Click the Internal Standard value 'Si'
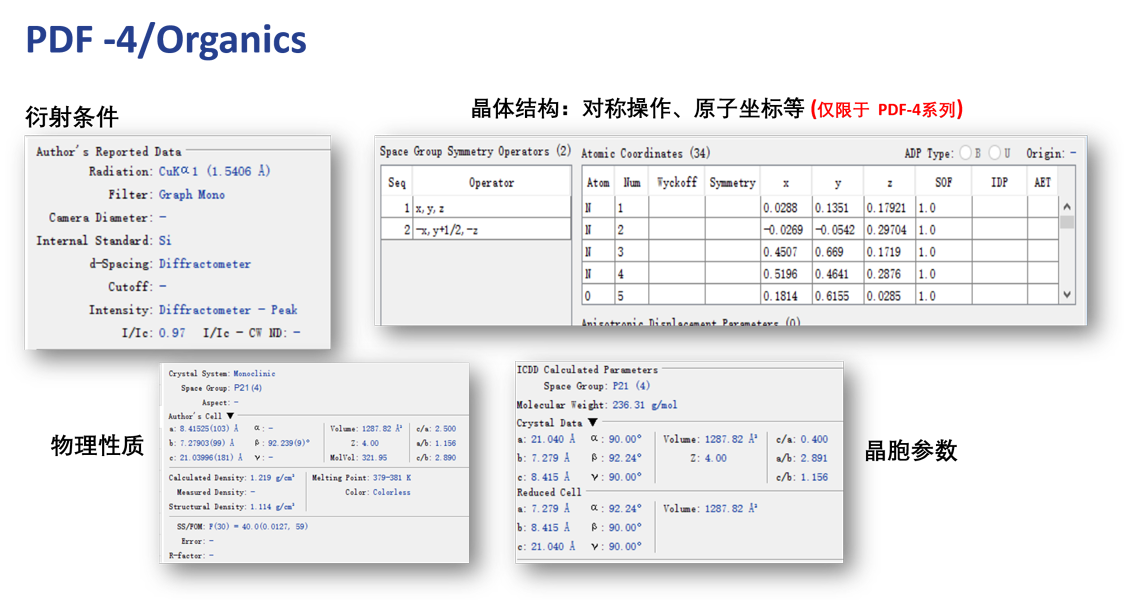The image size is (1124, 600). (165, 240)
